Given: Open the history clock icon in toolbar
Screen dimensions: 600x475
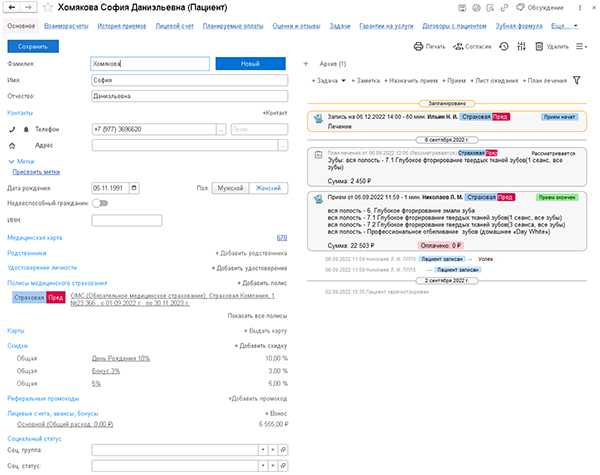Looking at the screenshot, I should click(503, 47).
